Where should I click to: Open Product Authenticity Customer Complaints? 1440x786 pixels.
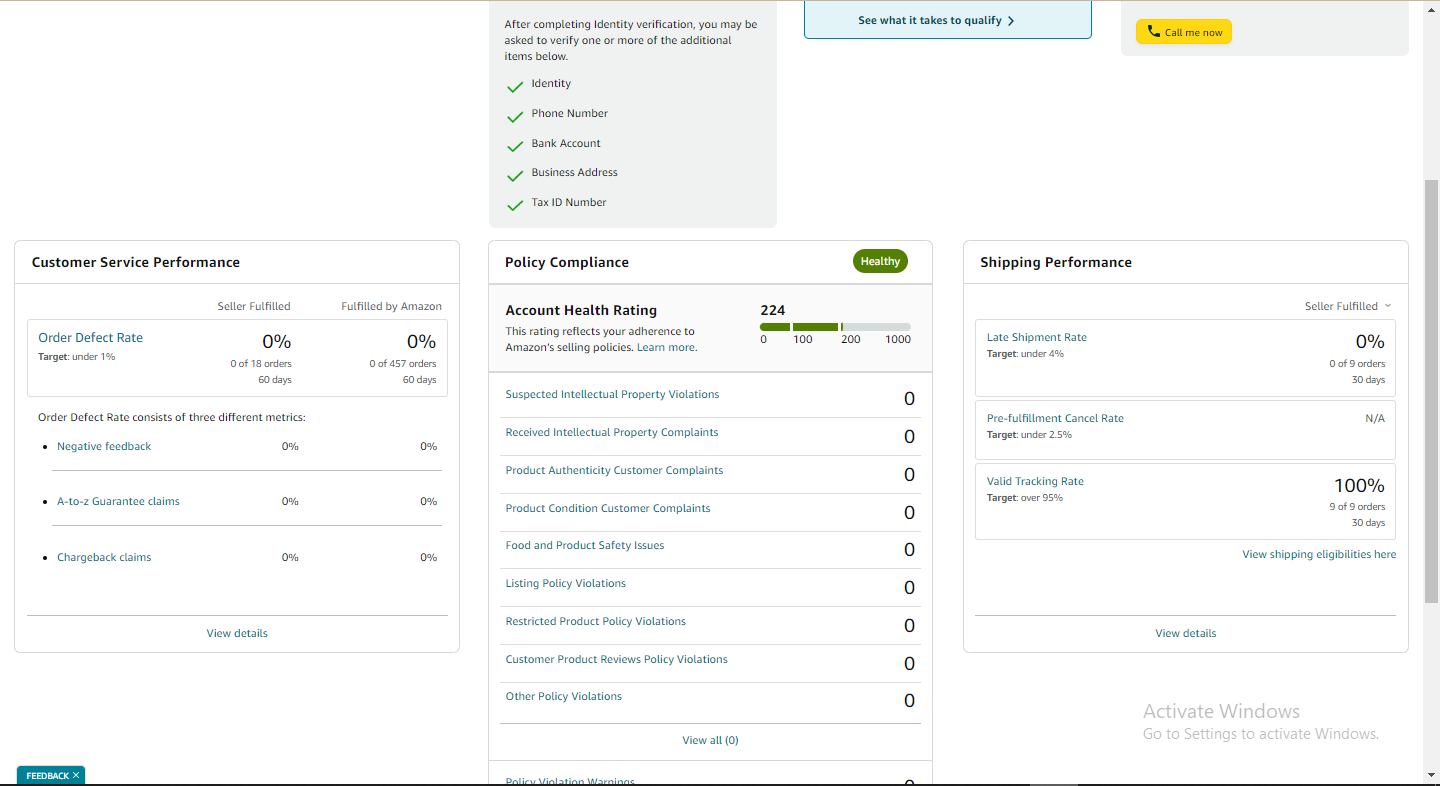pos(614,470)
